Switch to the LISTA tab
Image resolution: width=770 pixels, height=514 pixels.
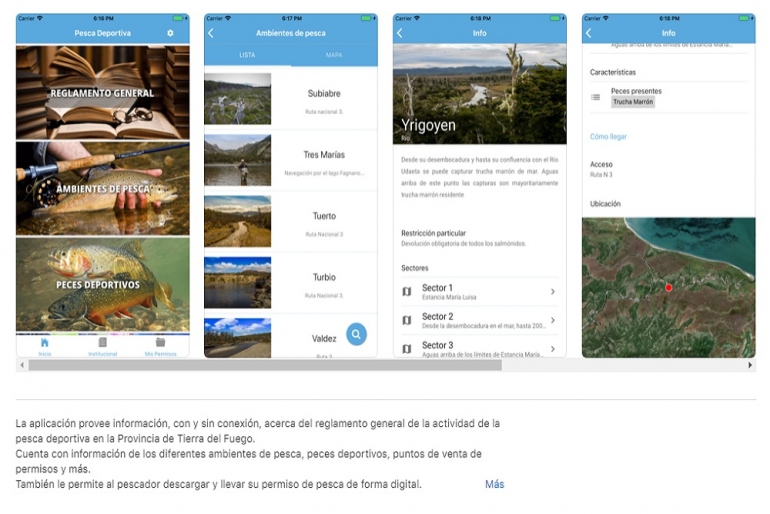[x=247, y=55]
